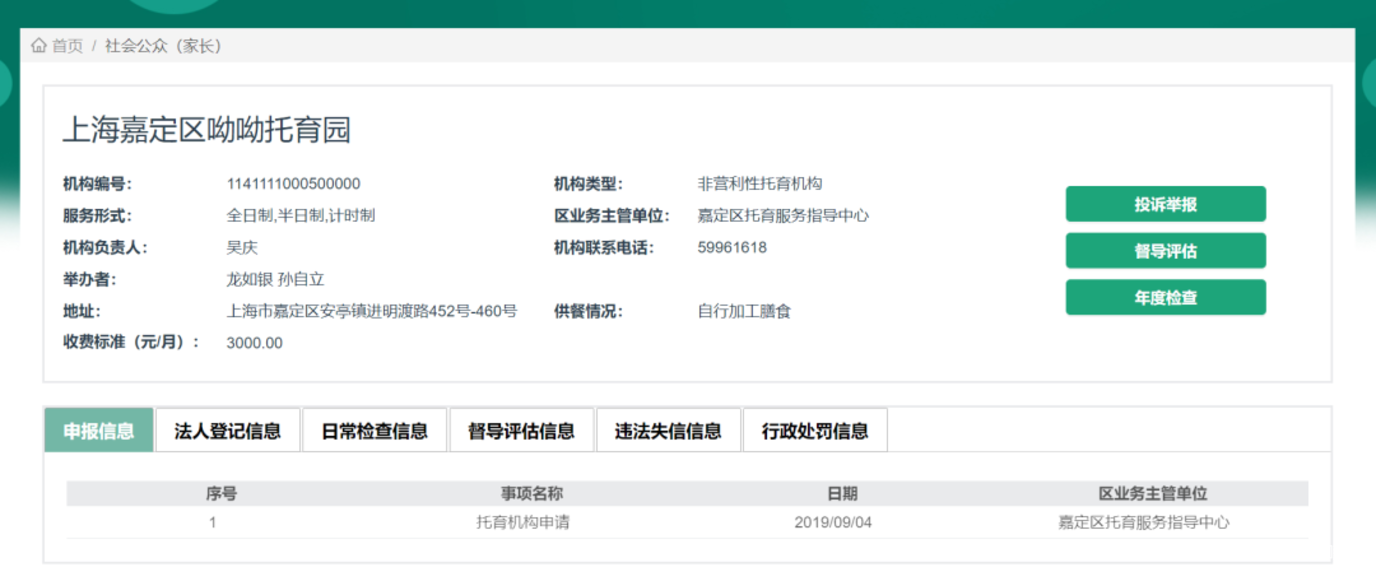This screenshot has width=1376, height=581.
Task: Select table date cell 2019/09/04
Action: (x=833, y=522)
